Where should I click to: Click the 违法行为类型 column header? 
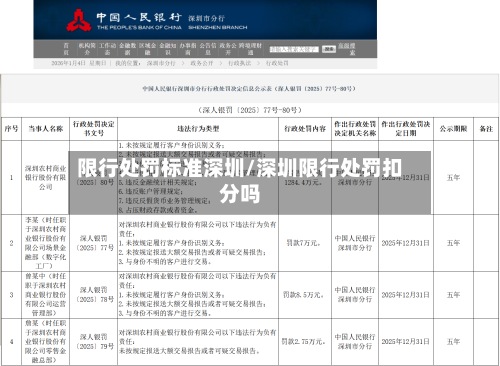click(198, 129)
